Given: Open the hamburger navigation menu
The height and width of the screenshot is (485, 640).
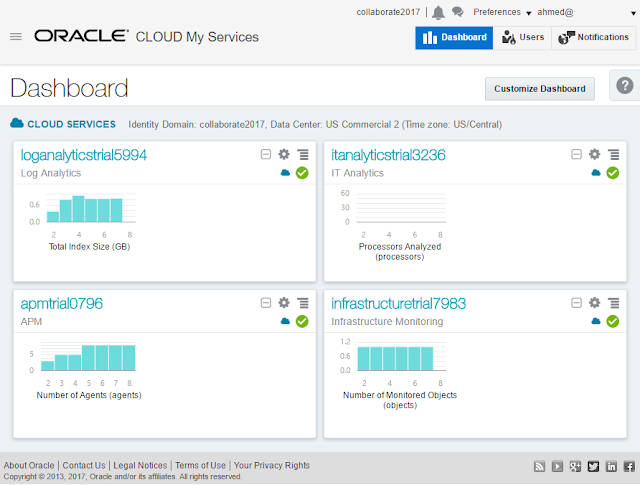Looking at the screenshot, I should 15,37.
